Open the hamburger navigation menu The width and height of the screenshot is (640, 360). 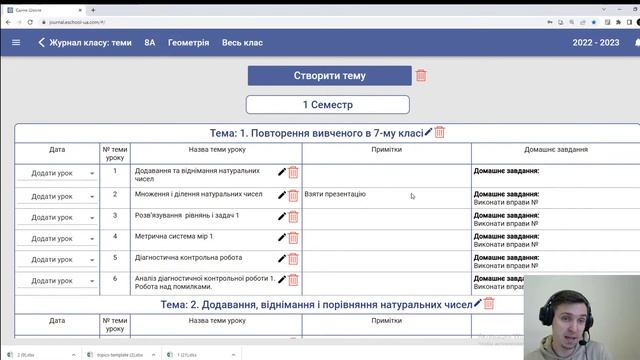coord(16,42)
